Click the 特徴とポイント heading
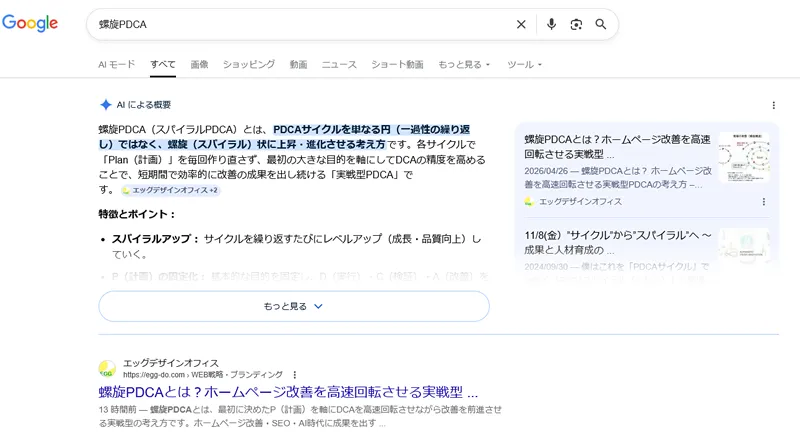Viewport: 800px width, 440px height. pyautogui.click(x=137, y=214)
